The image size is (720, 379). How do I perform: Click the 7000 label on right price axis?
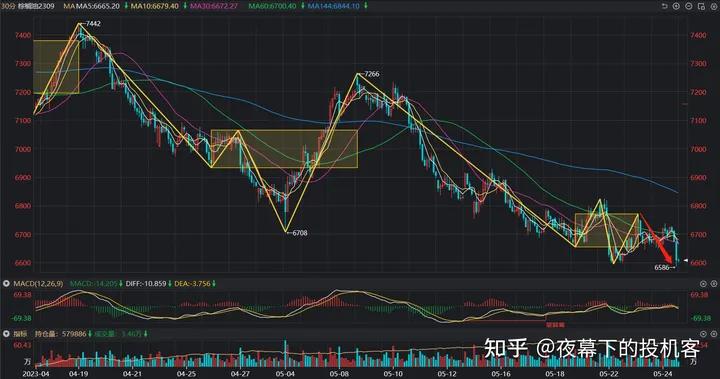tap(698, 149)
